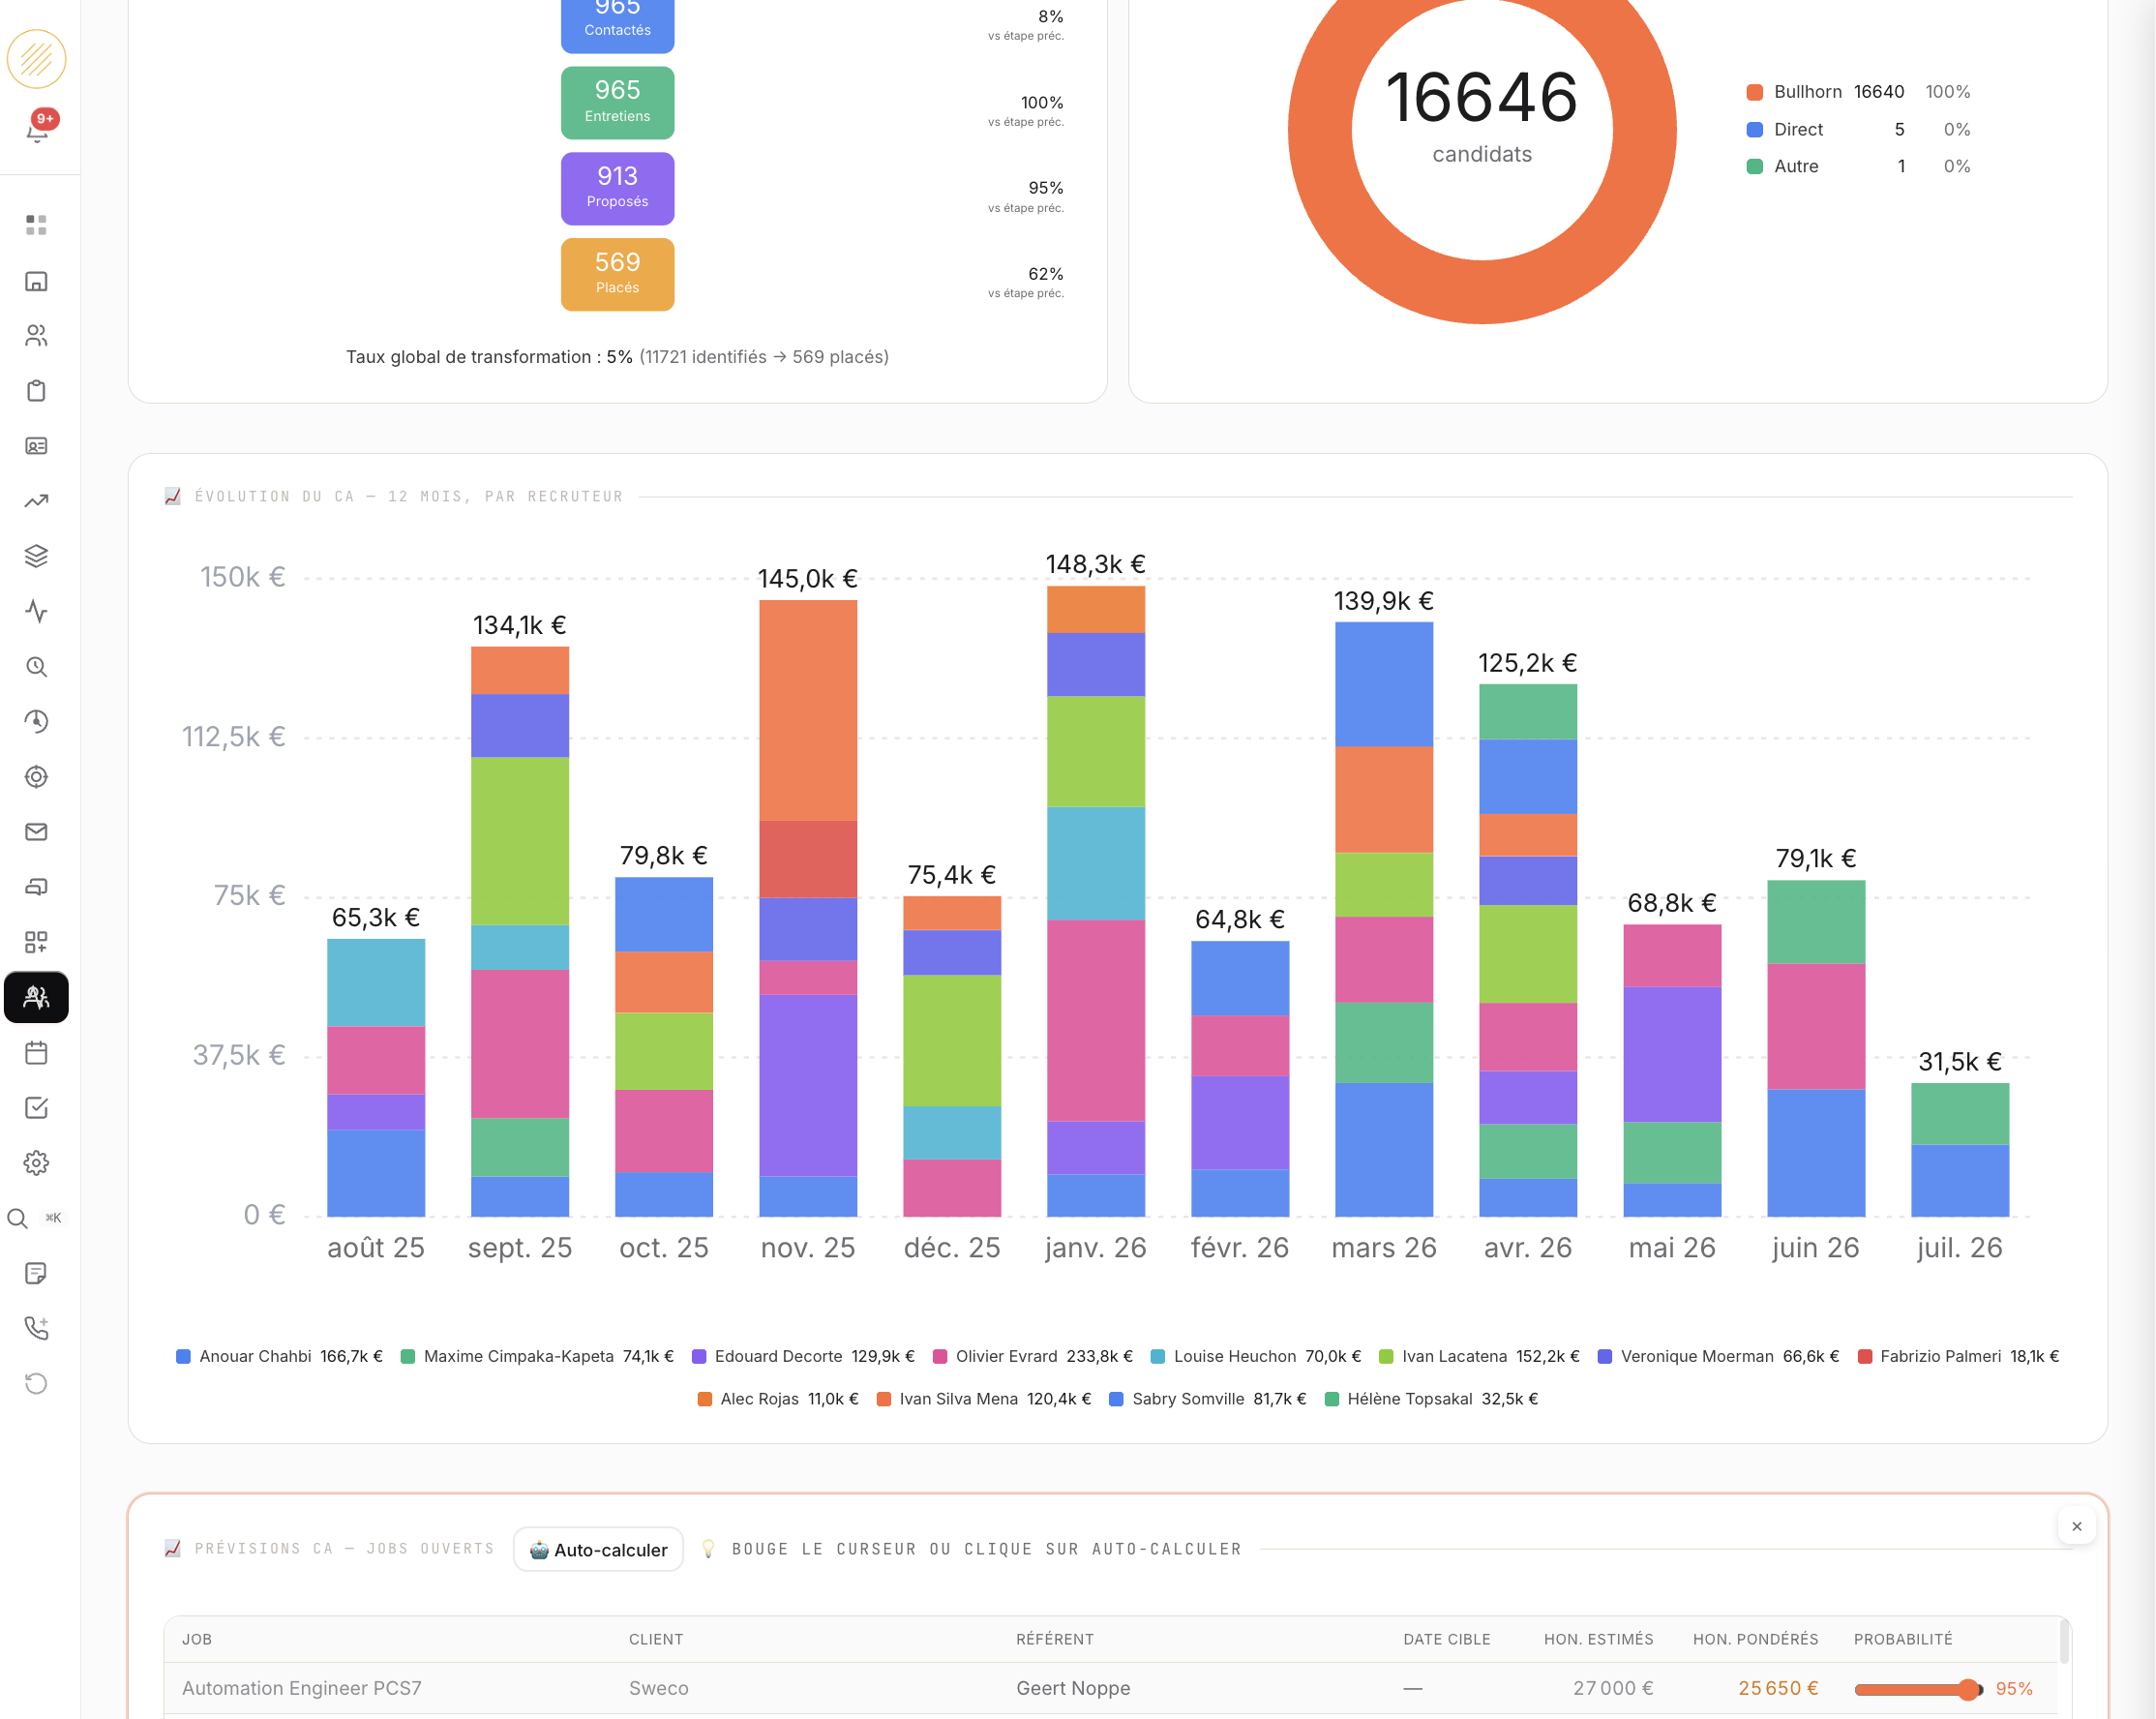Screen dimensions: 2156x1719
Task: Select the highlighted people icon in sidebar
Action: [x=37, y=997]
